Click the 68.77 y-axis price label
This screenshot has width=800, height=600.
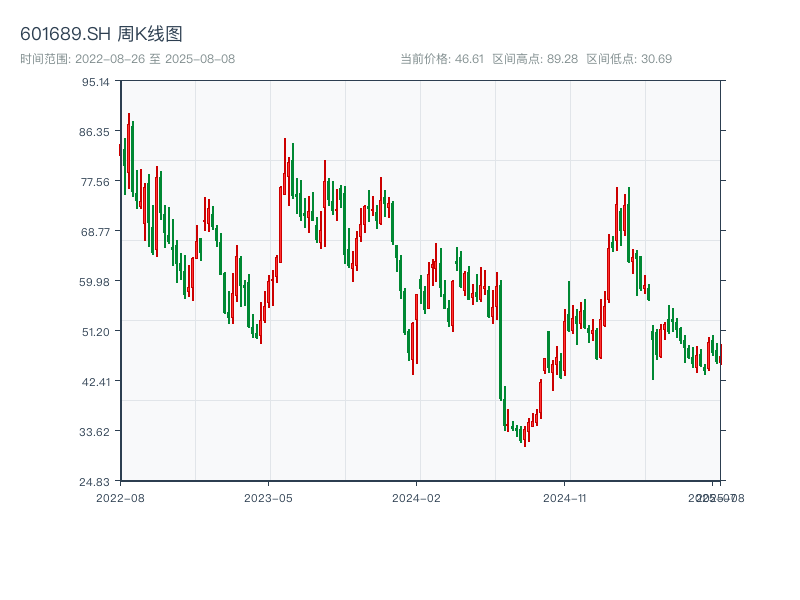(96, 232)
